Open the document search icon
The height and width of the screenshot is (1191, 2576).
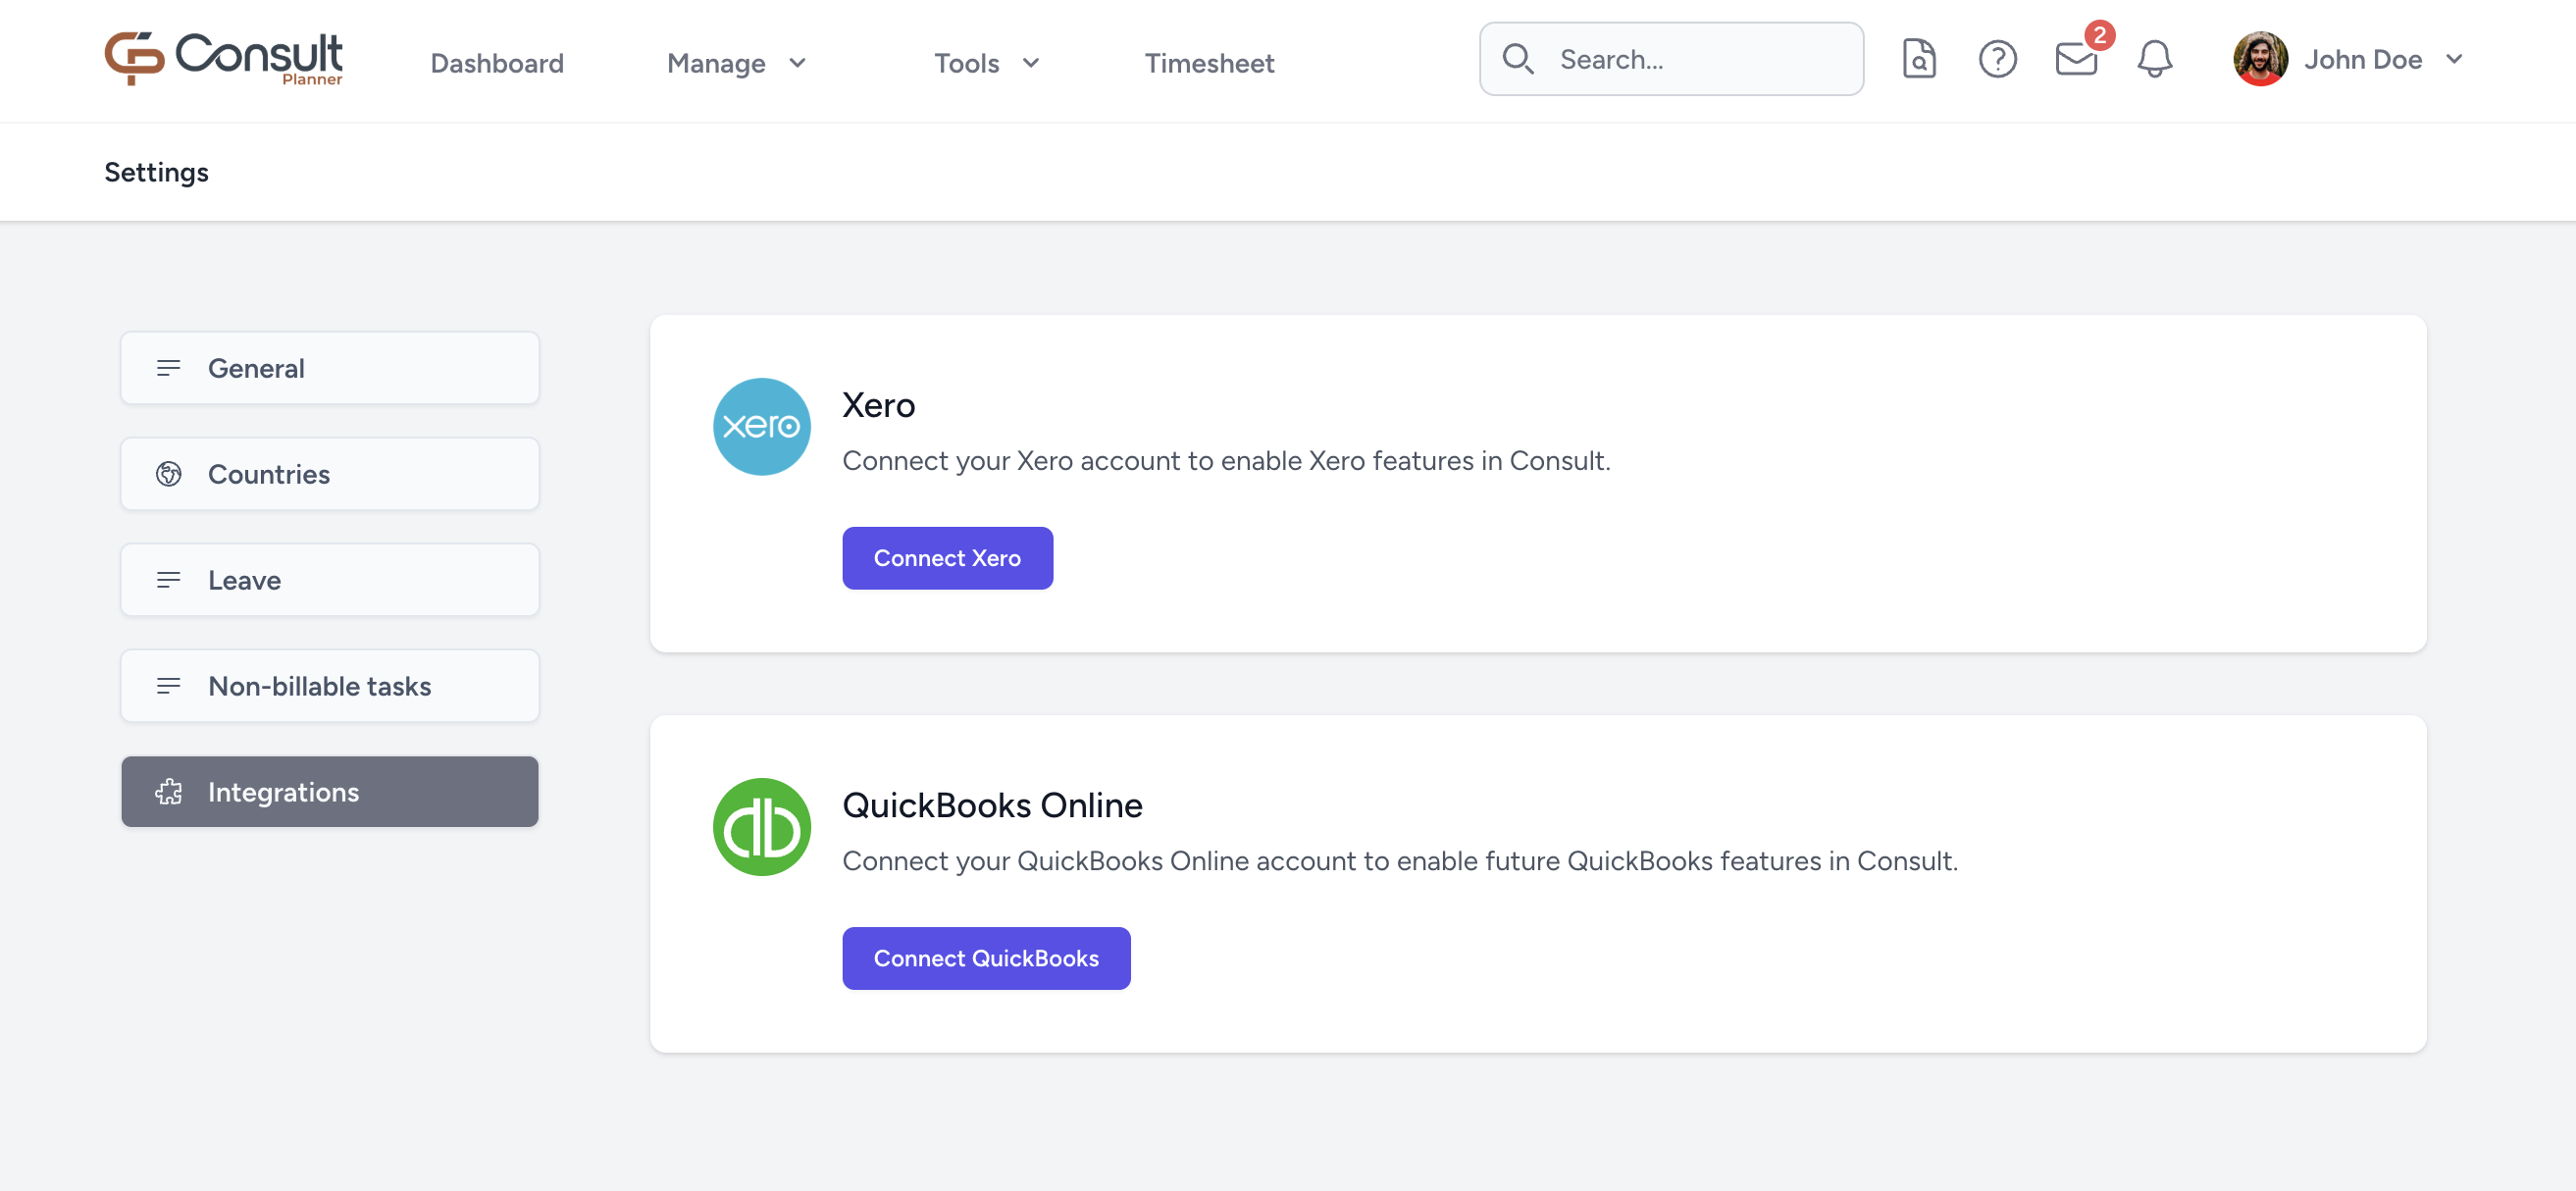pos(1918,59)
